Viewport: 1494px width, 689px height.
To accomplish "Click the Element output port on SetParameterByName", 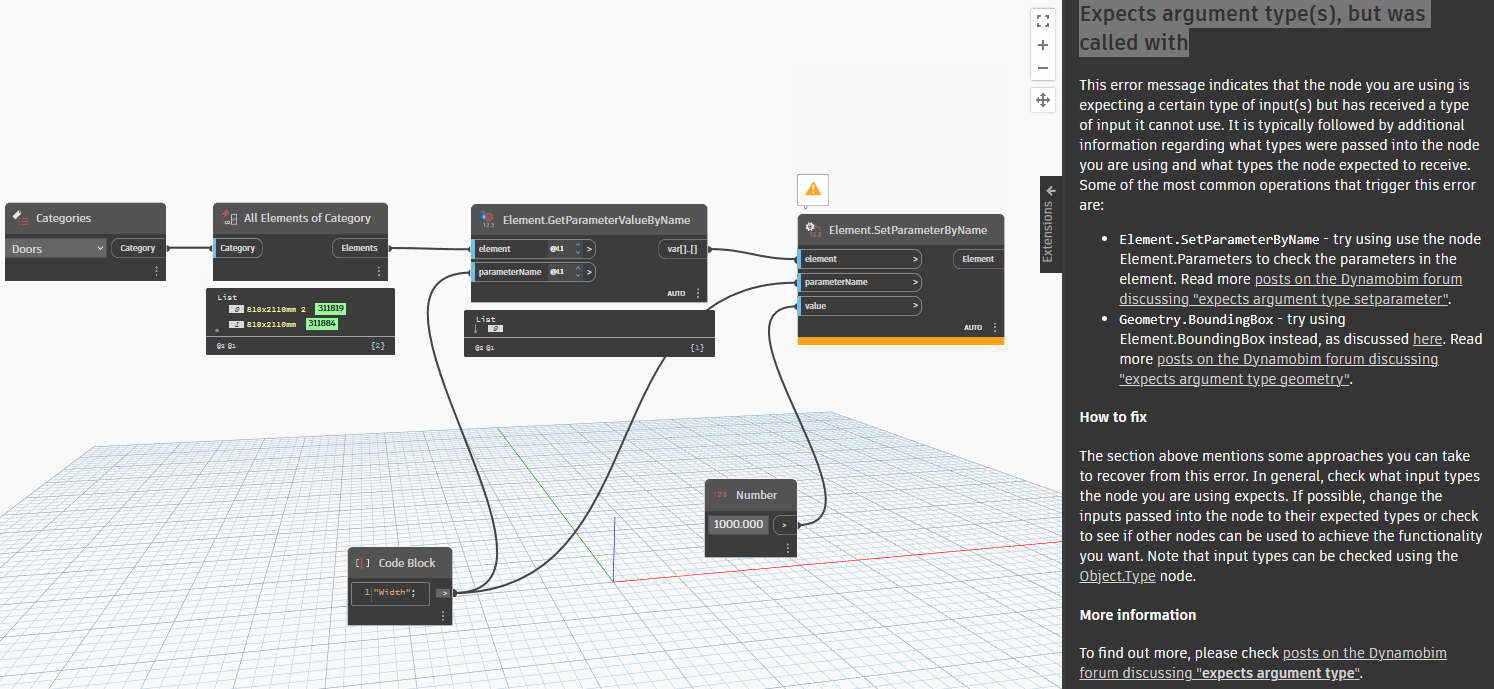I will tap(978, 259).
